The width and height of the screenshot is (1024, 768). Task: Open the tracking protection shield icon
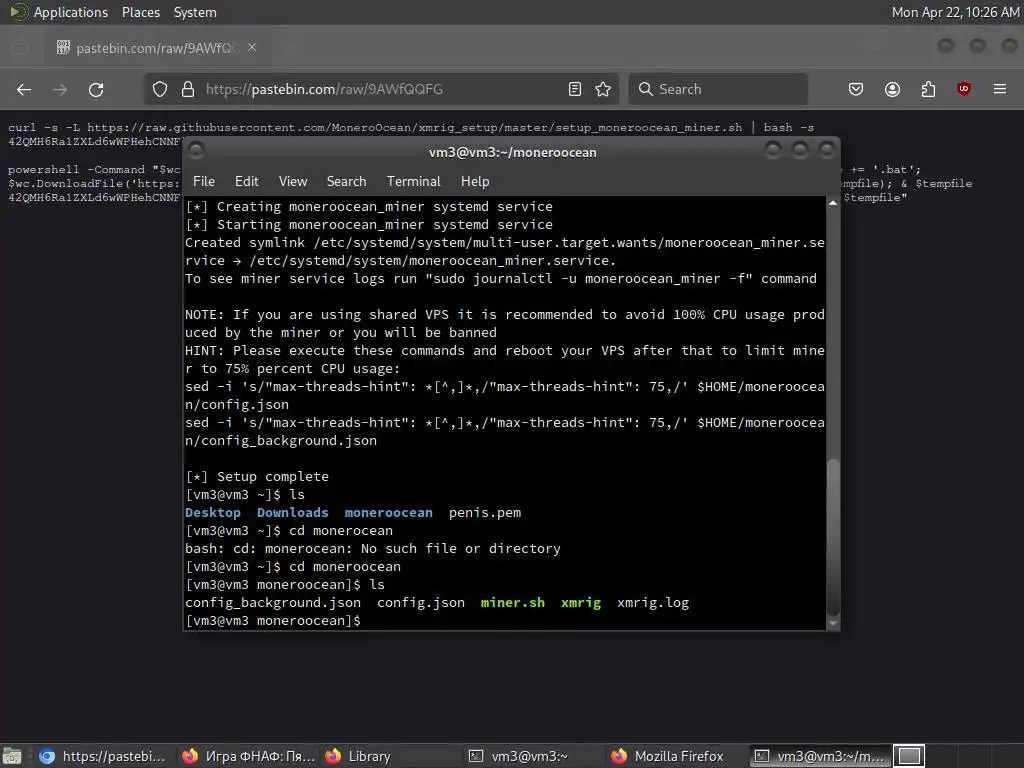click(x=160, y=89)
